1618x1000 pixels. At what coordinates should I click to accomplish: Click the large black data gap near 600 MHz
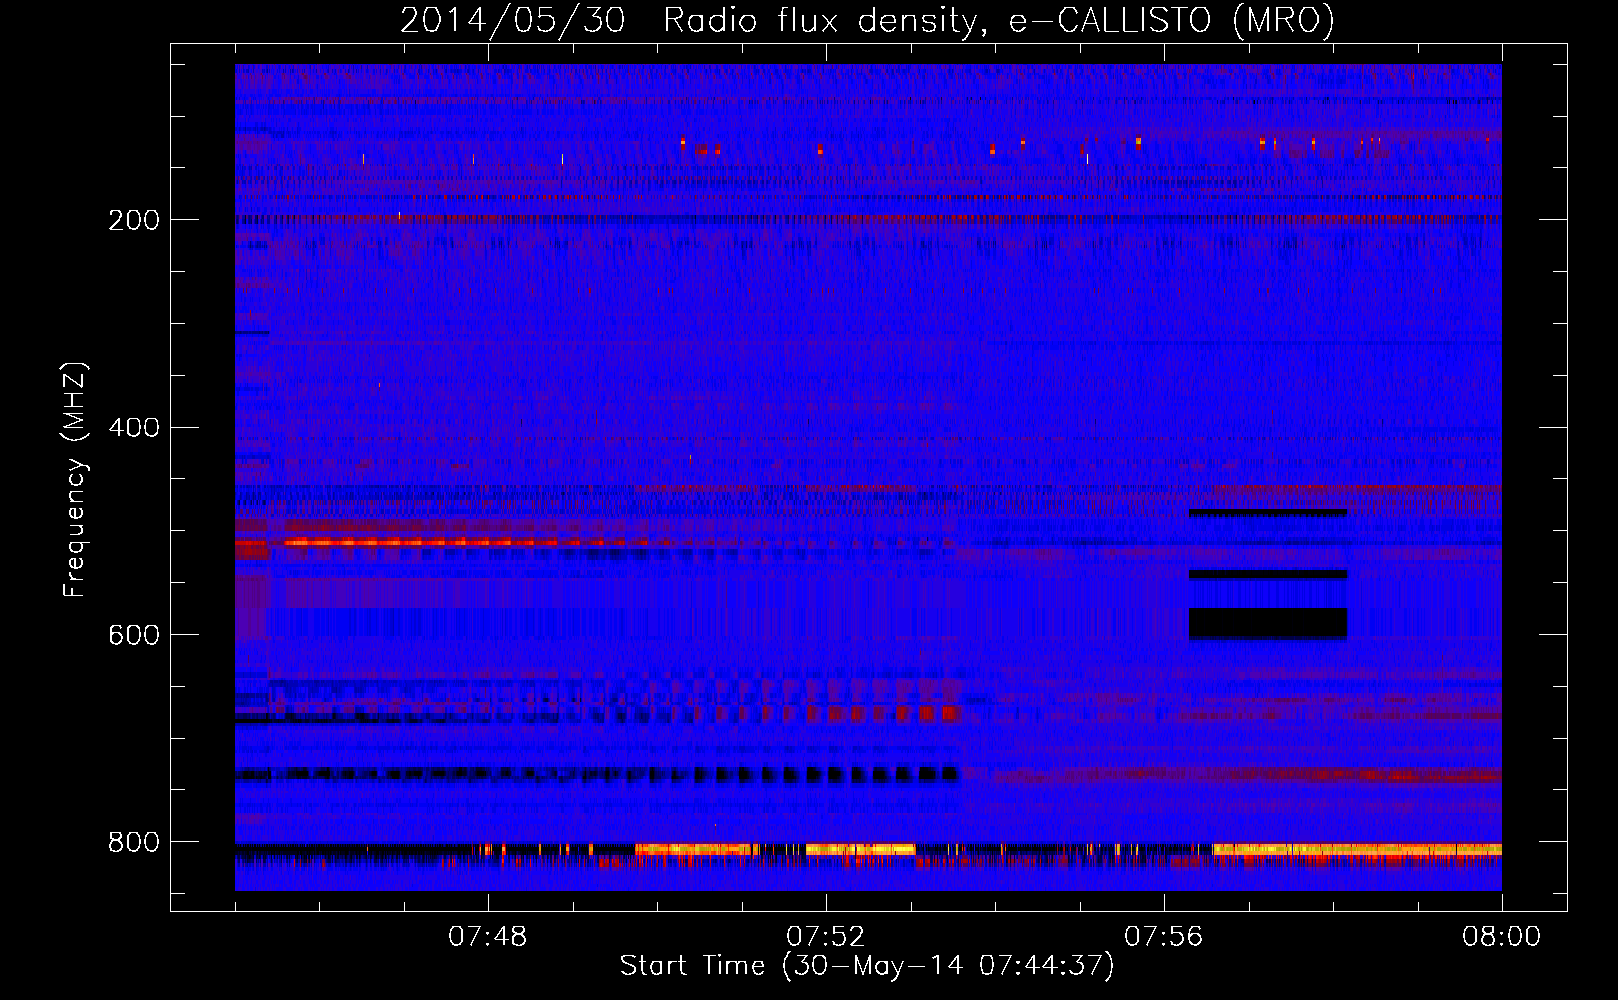pyautogui.click(x=1268, y=623)
